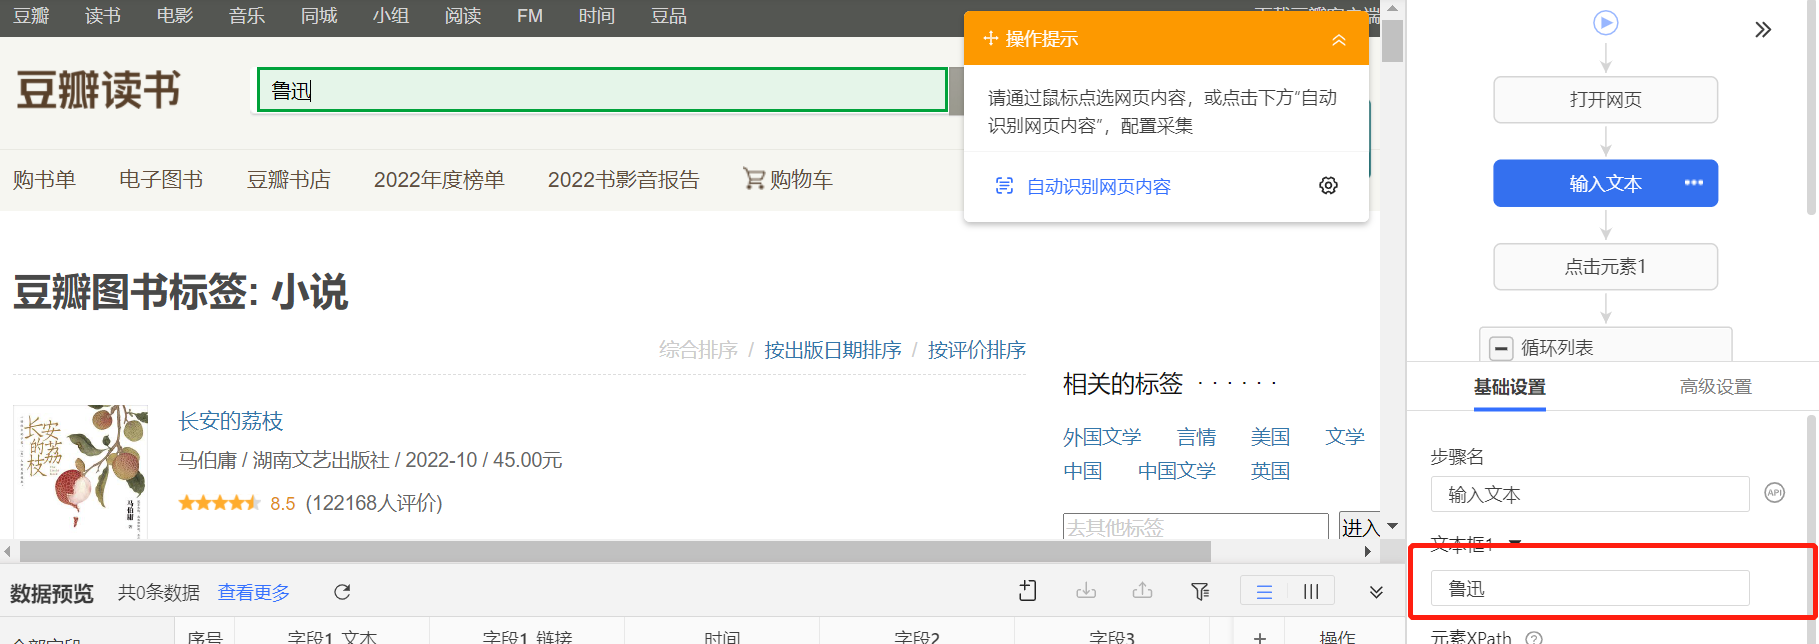
Task: Open the 美国 related tag
Action: point(1270,437)
